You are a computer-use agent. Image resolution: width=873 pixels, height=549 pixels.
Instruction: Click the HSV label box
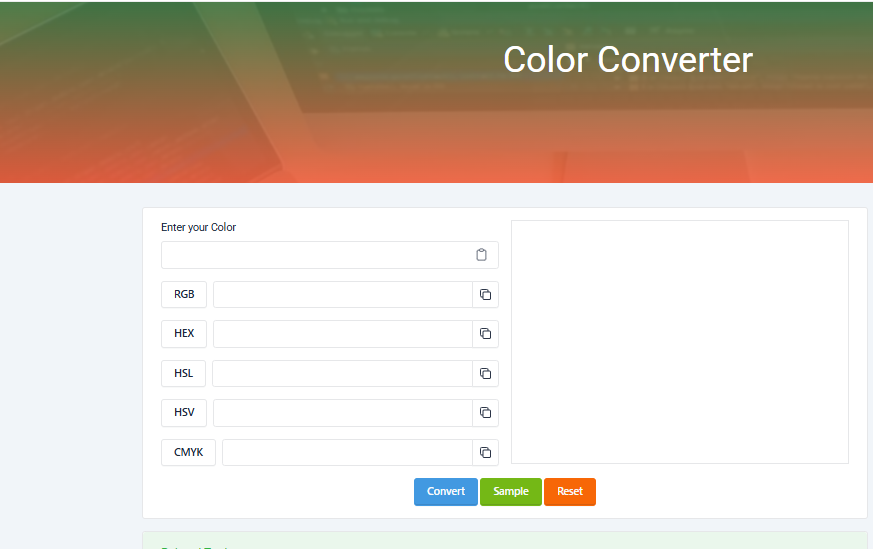point(184,413)
